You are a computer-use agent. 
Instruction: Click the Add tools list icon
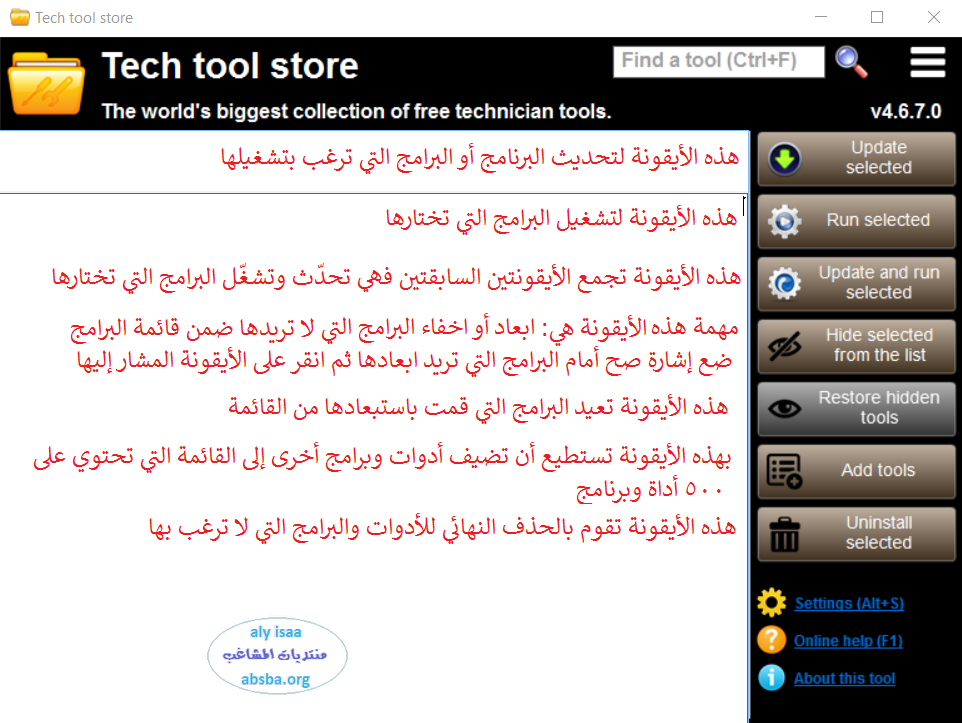pos(785,471)
